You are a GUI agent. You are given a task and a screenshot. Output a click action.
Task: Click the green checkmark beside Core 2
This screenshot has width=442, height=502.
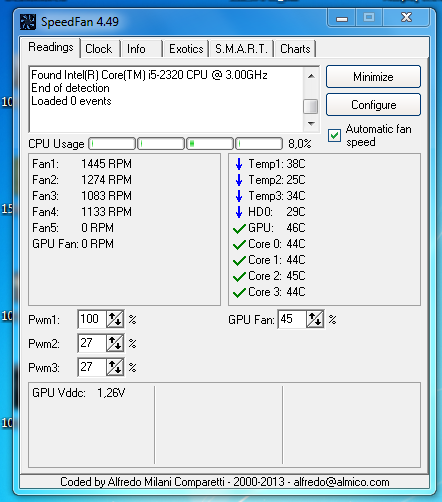pos(239,277)
